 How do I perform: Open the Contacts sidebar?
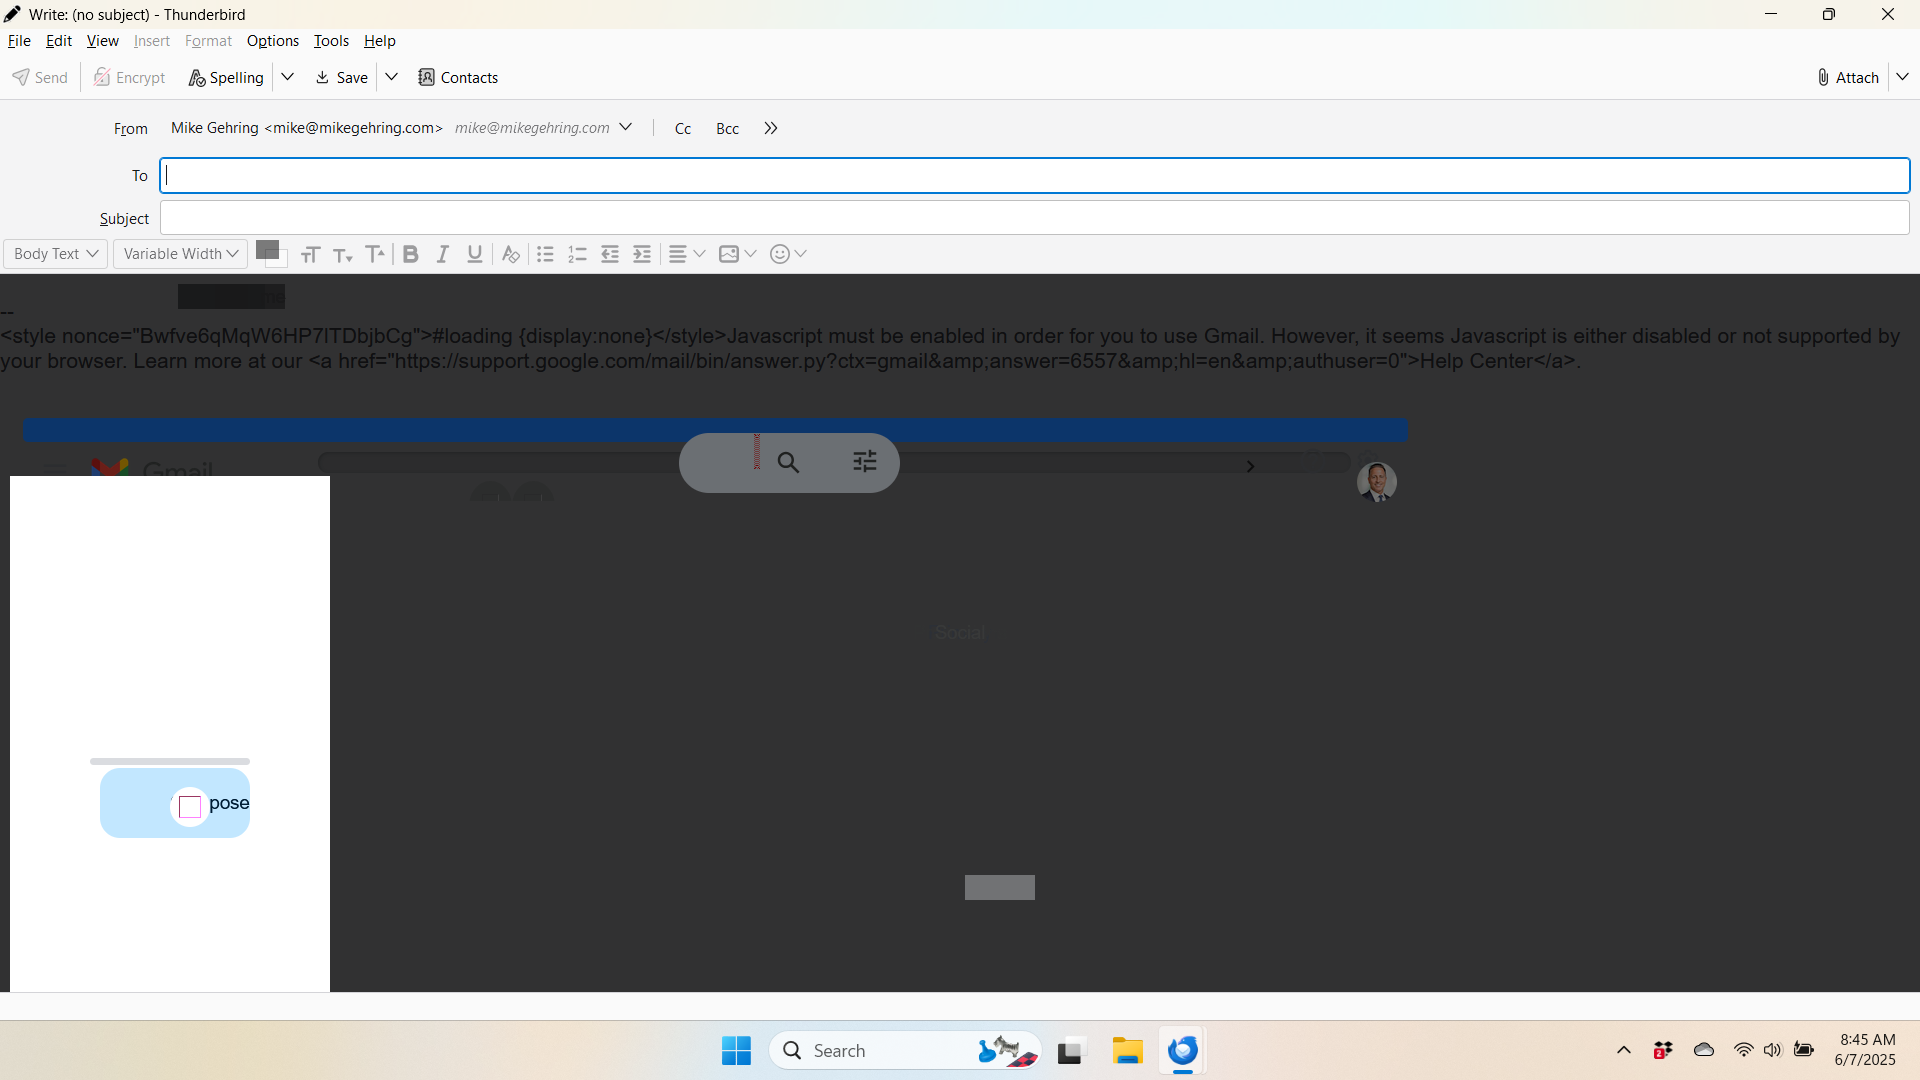[x=458, y=78]
